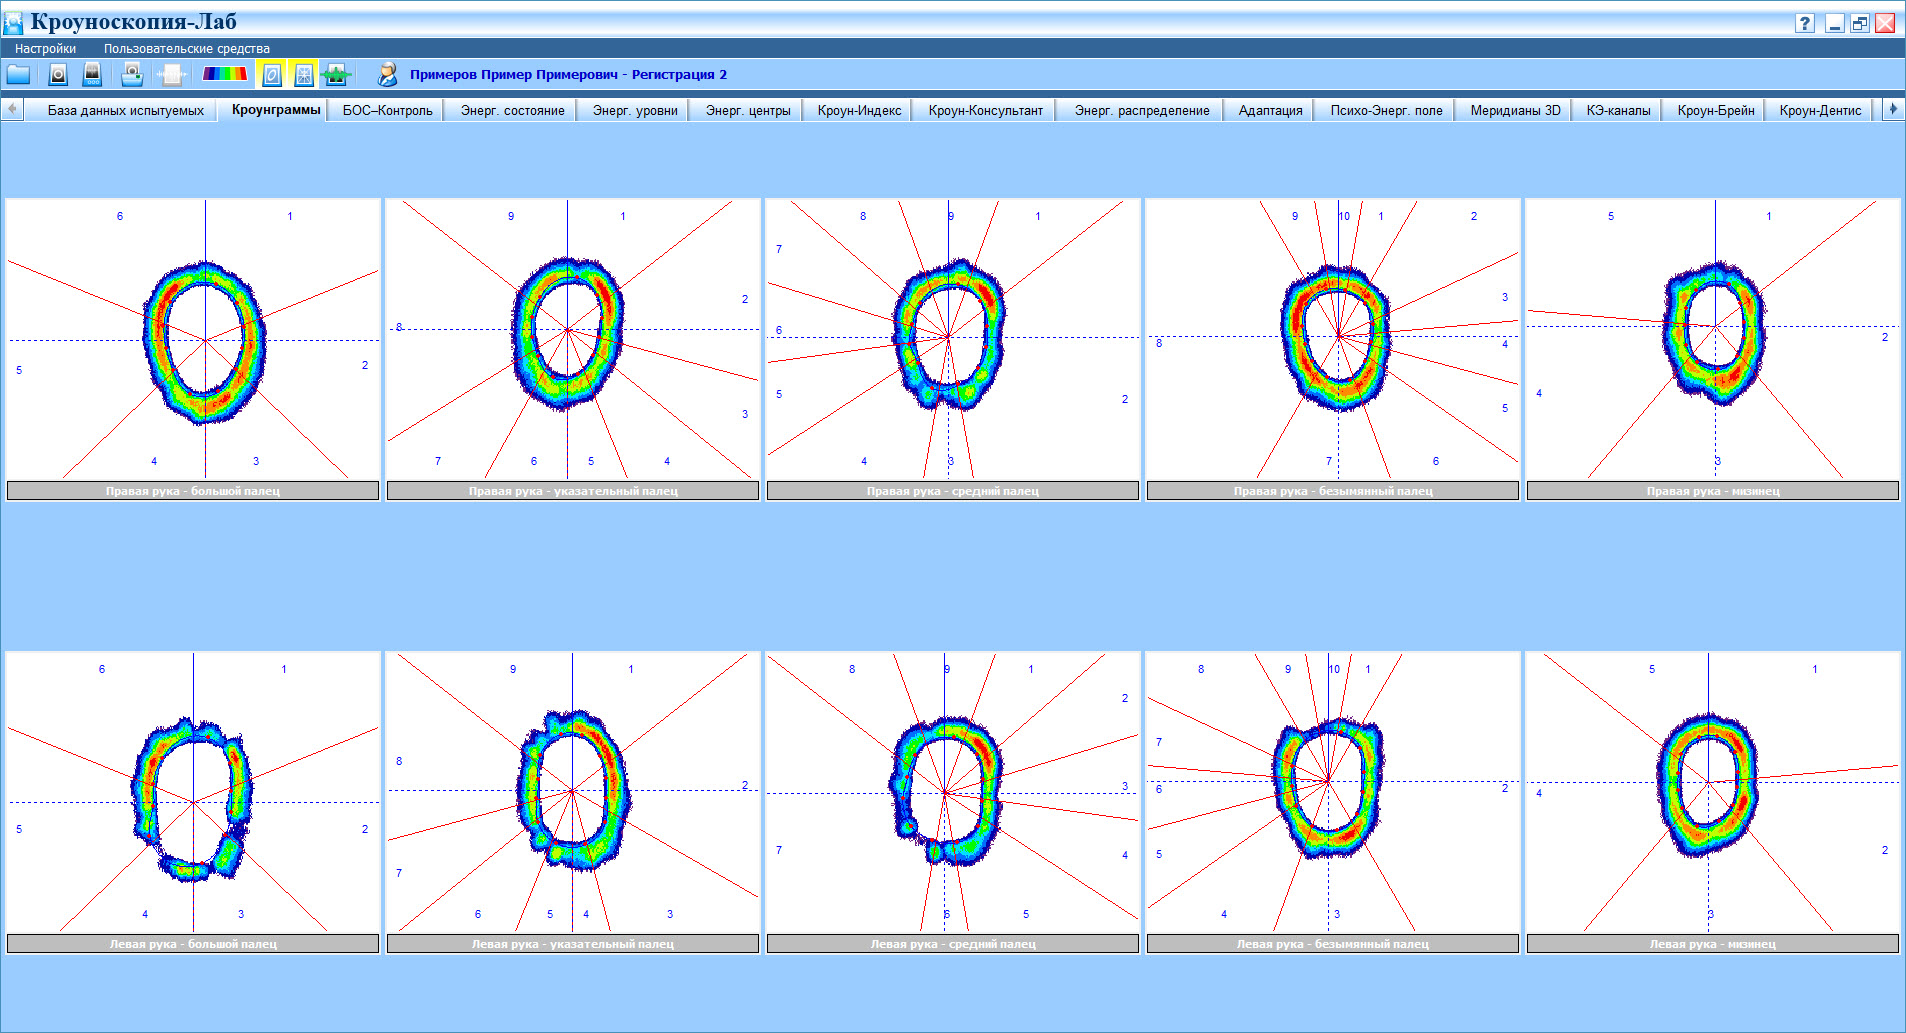Open the folder icon in the toolbar
Screen dimensions: 1906x1033
(19, 74)
